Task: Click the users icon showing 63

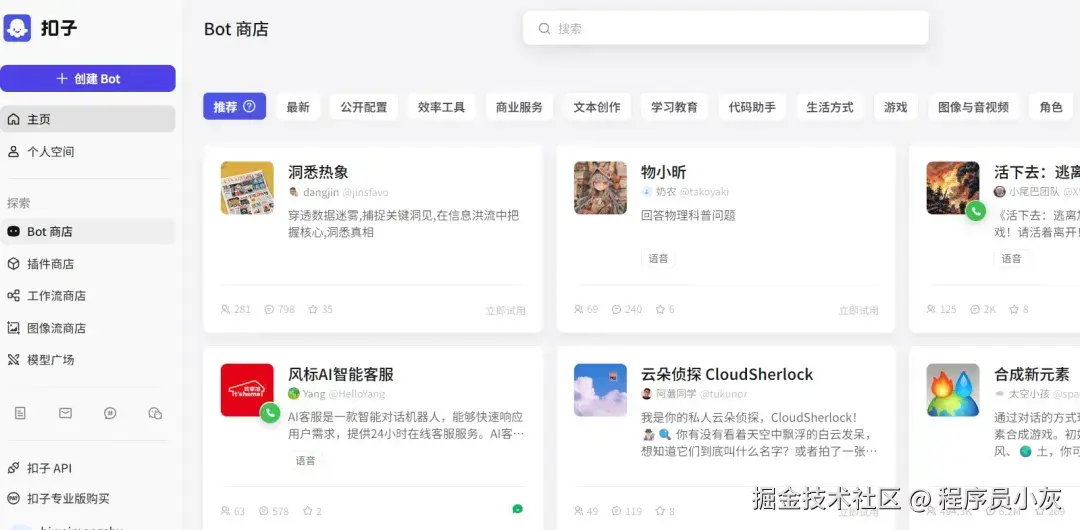Action: [225, 511]
